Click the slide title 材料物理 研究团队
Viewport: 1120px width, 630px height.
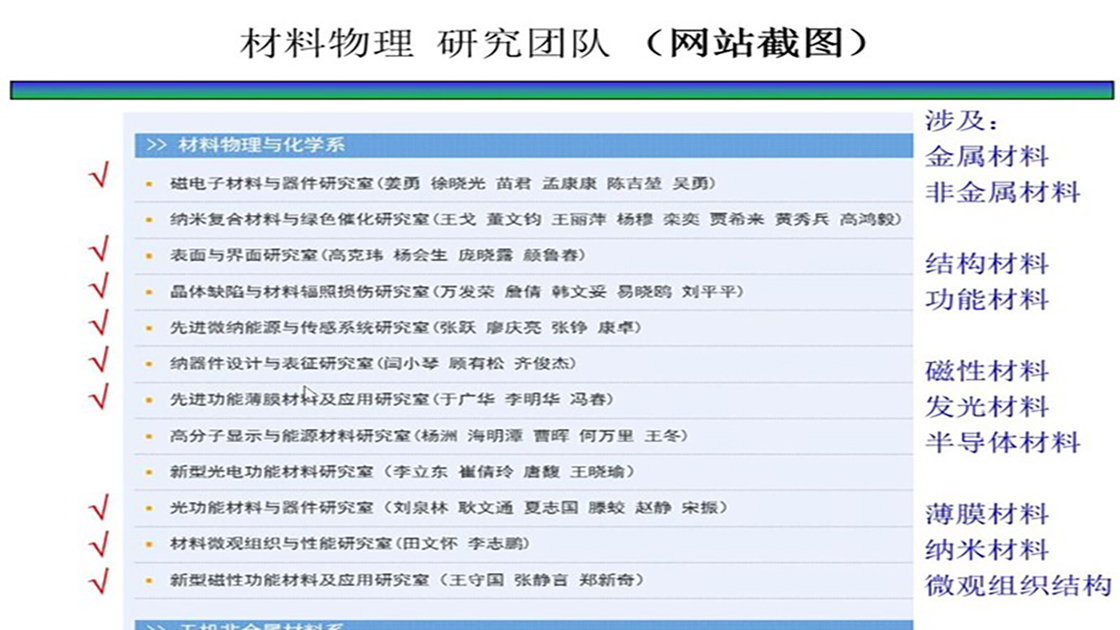426,43
